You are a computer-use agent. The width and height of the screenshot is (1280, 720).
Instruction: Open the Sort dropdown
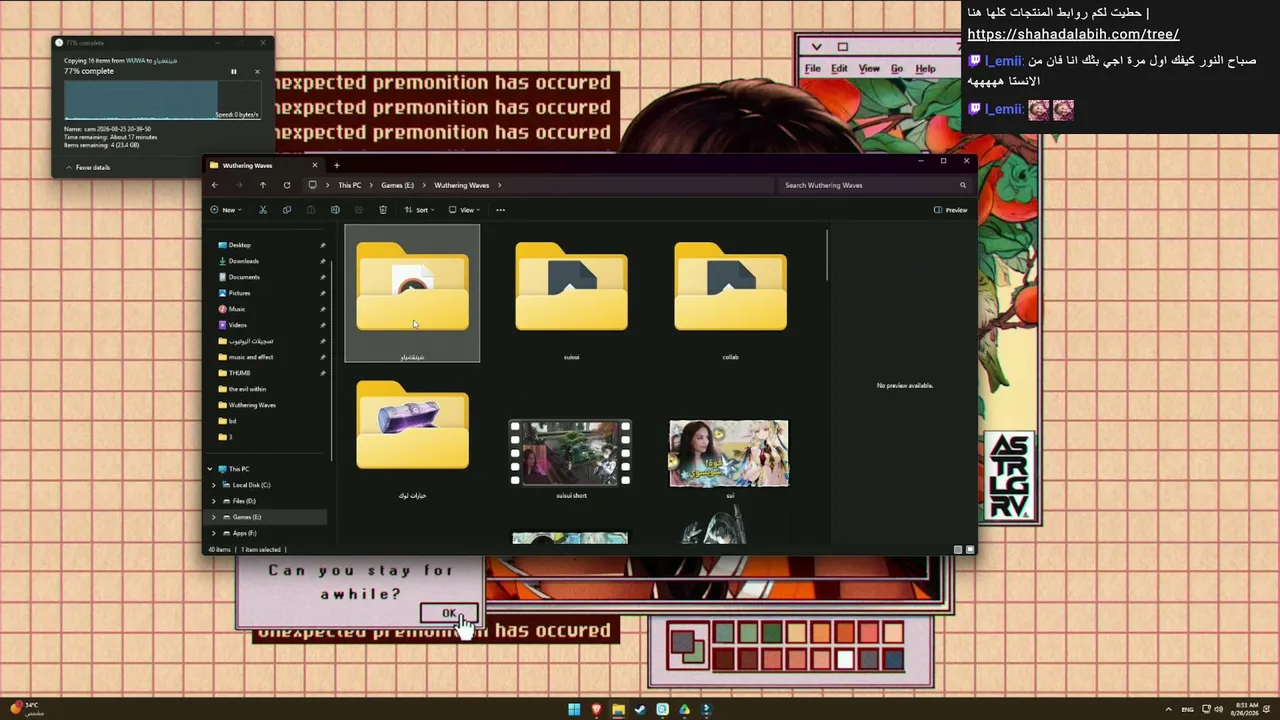419,210
